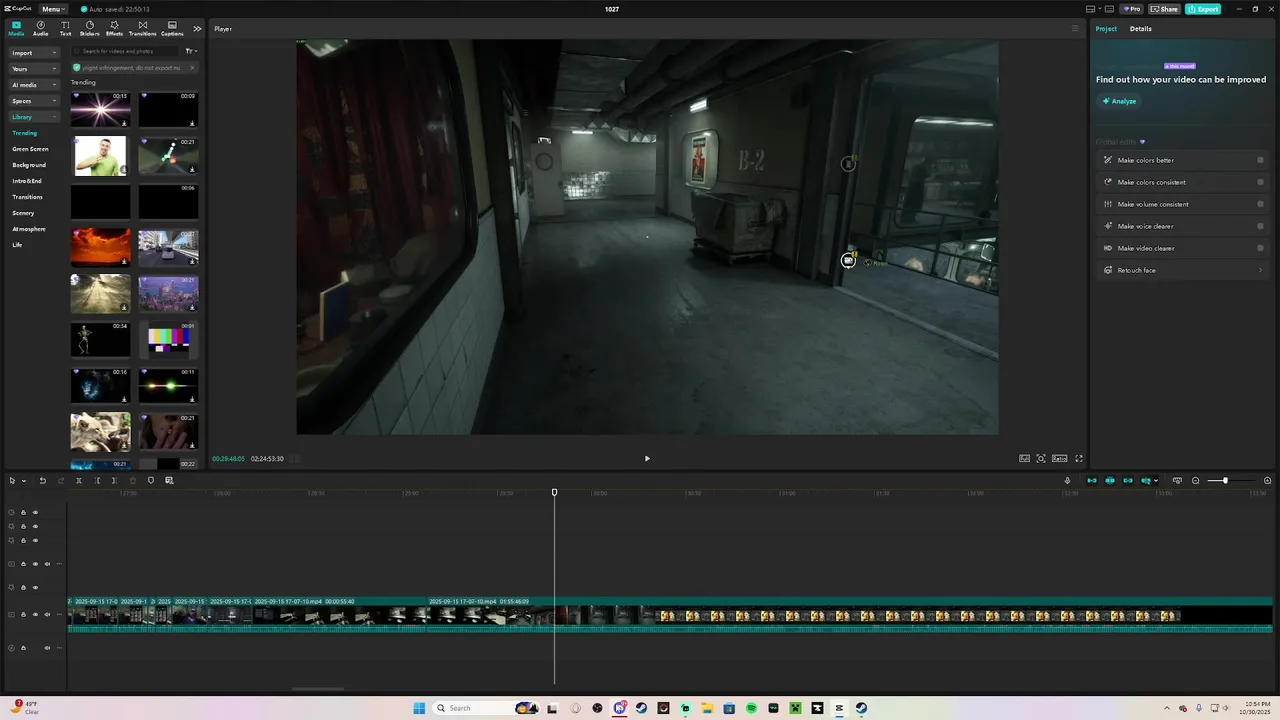Switch to the Details tab

[1141, 28]
